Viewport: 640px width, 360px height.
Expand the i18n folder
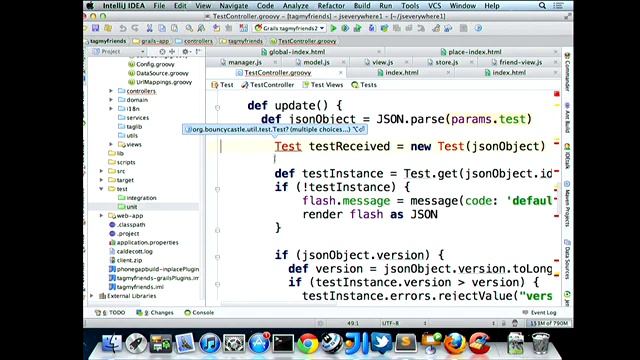coord(111,109)
